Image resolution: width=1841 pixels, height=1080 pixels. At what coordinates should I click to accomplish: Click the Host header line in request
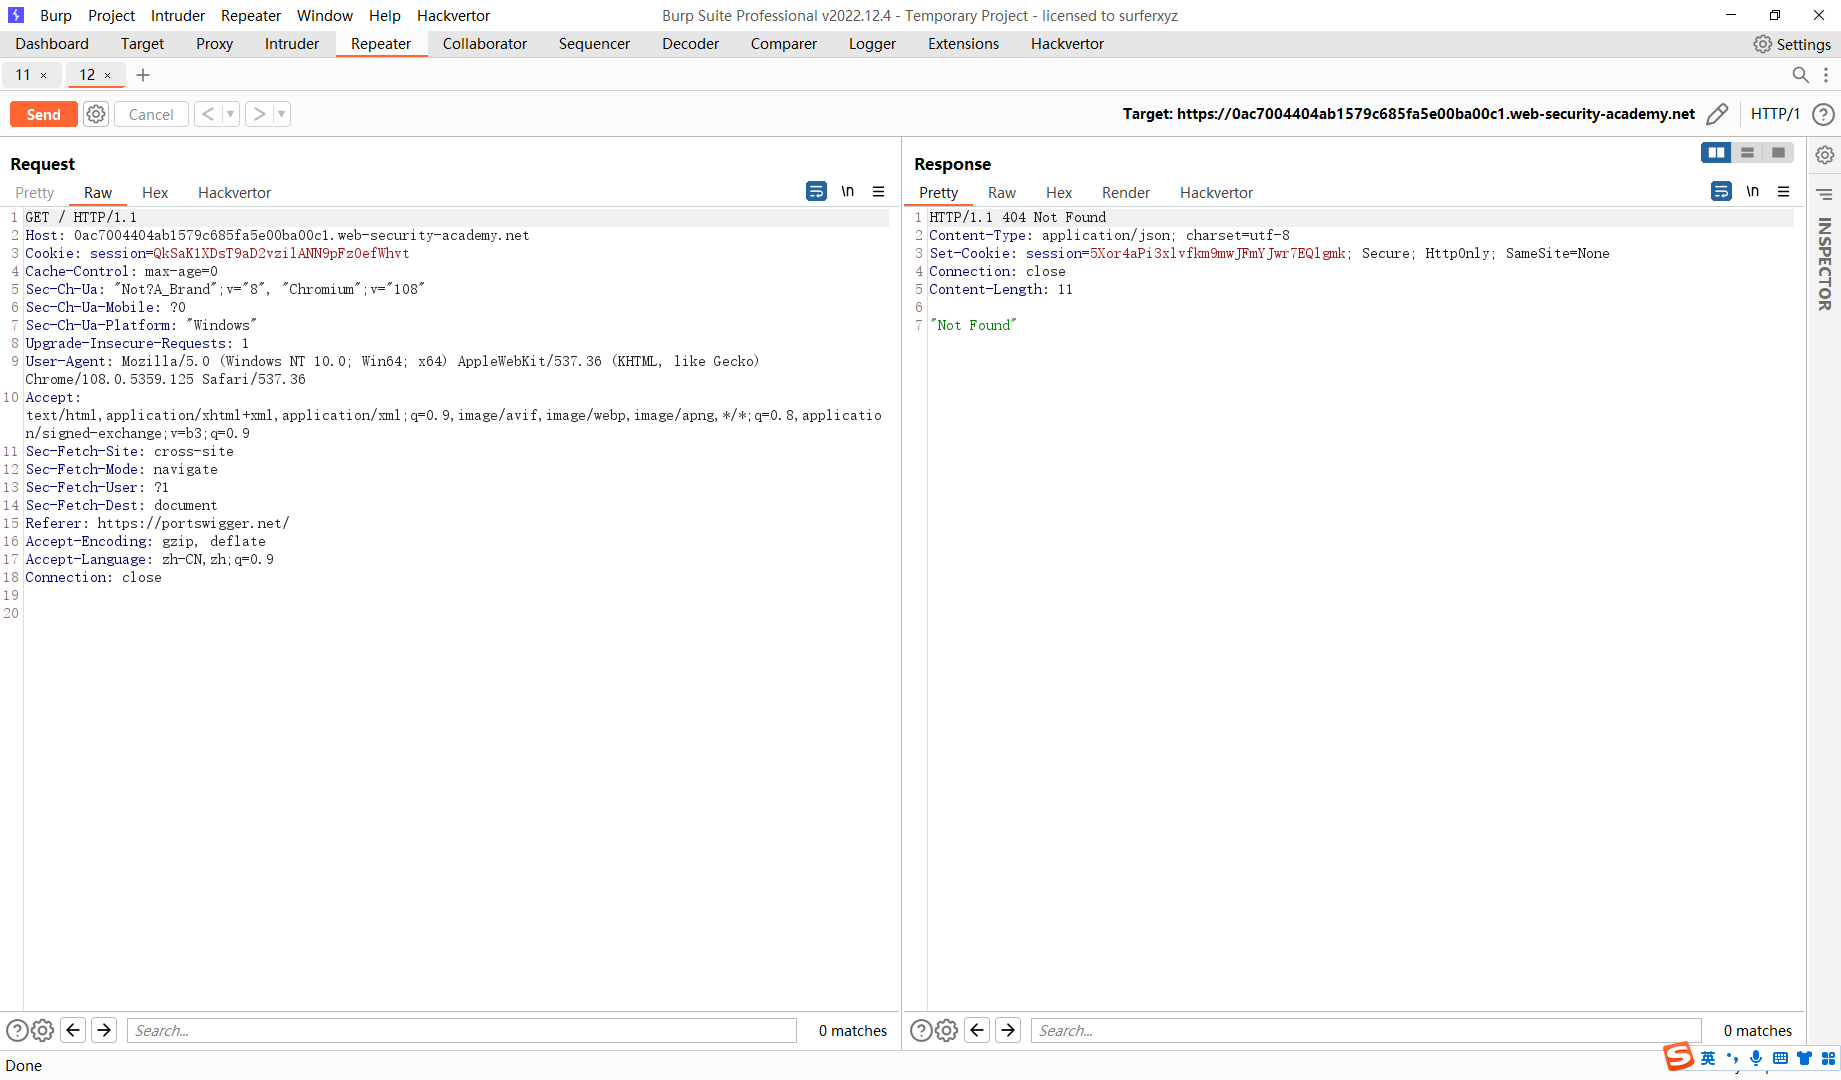(277, 235)
